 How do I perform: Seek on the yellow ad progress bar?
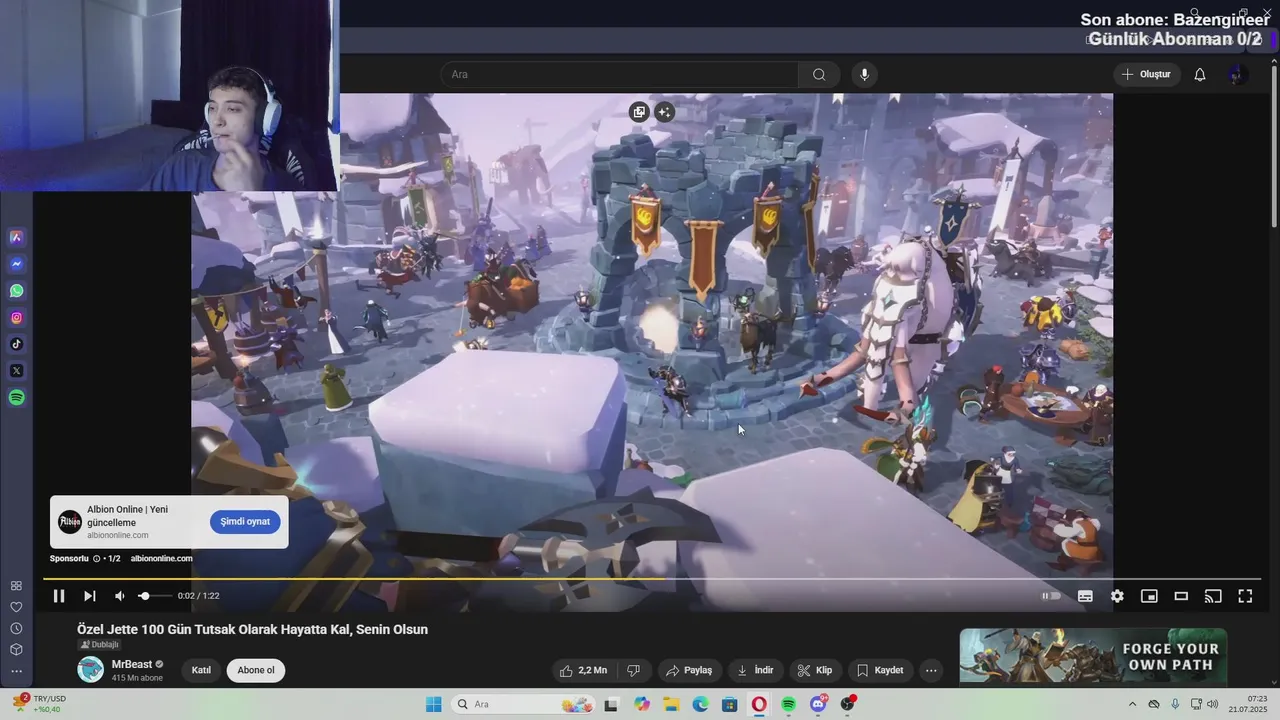[652, 579]
